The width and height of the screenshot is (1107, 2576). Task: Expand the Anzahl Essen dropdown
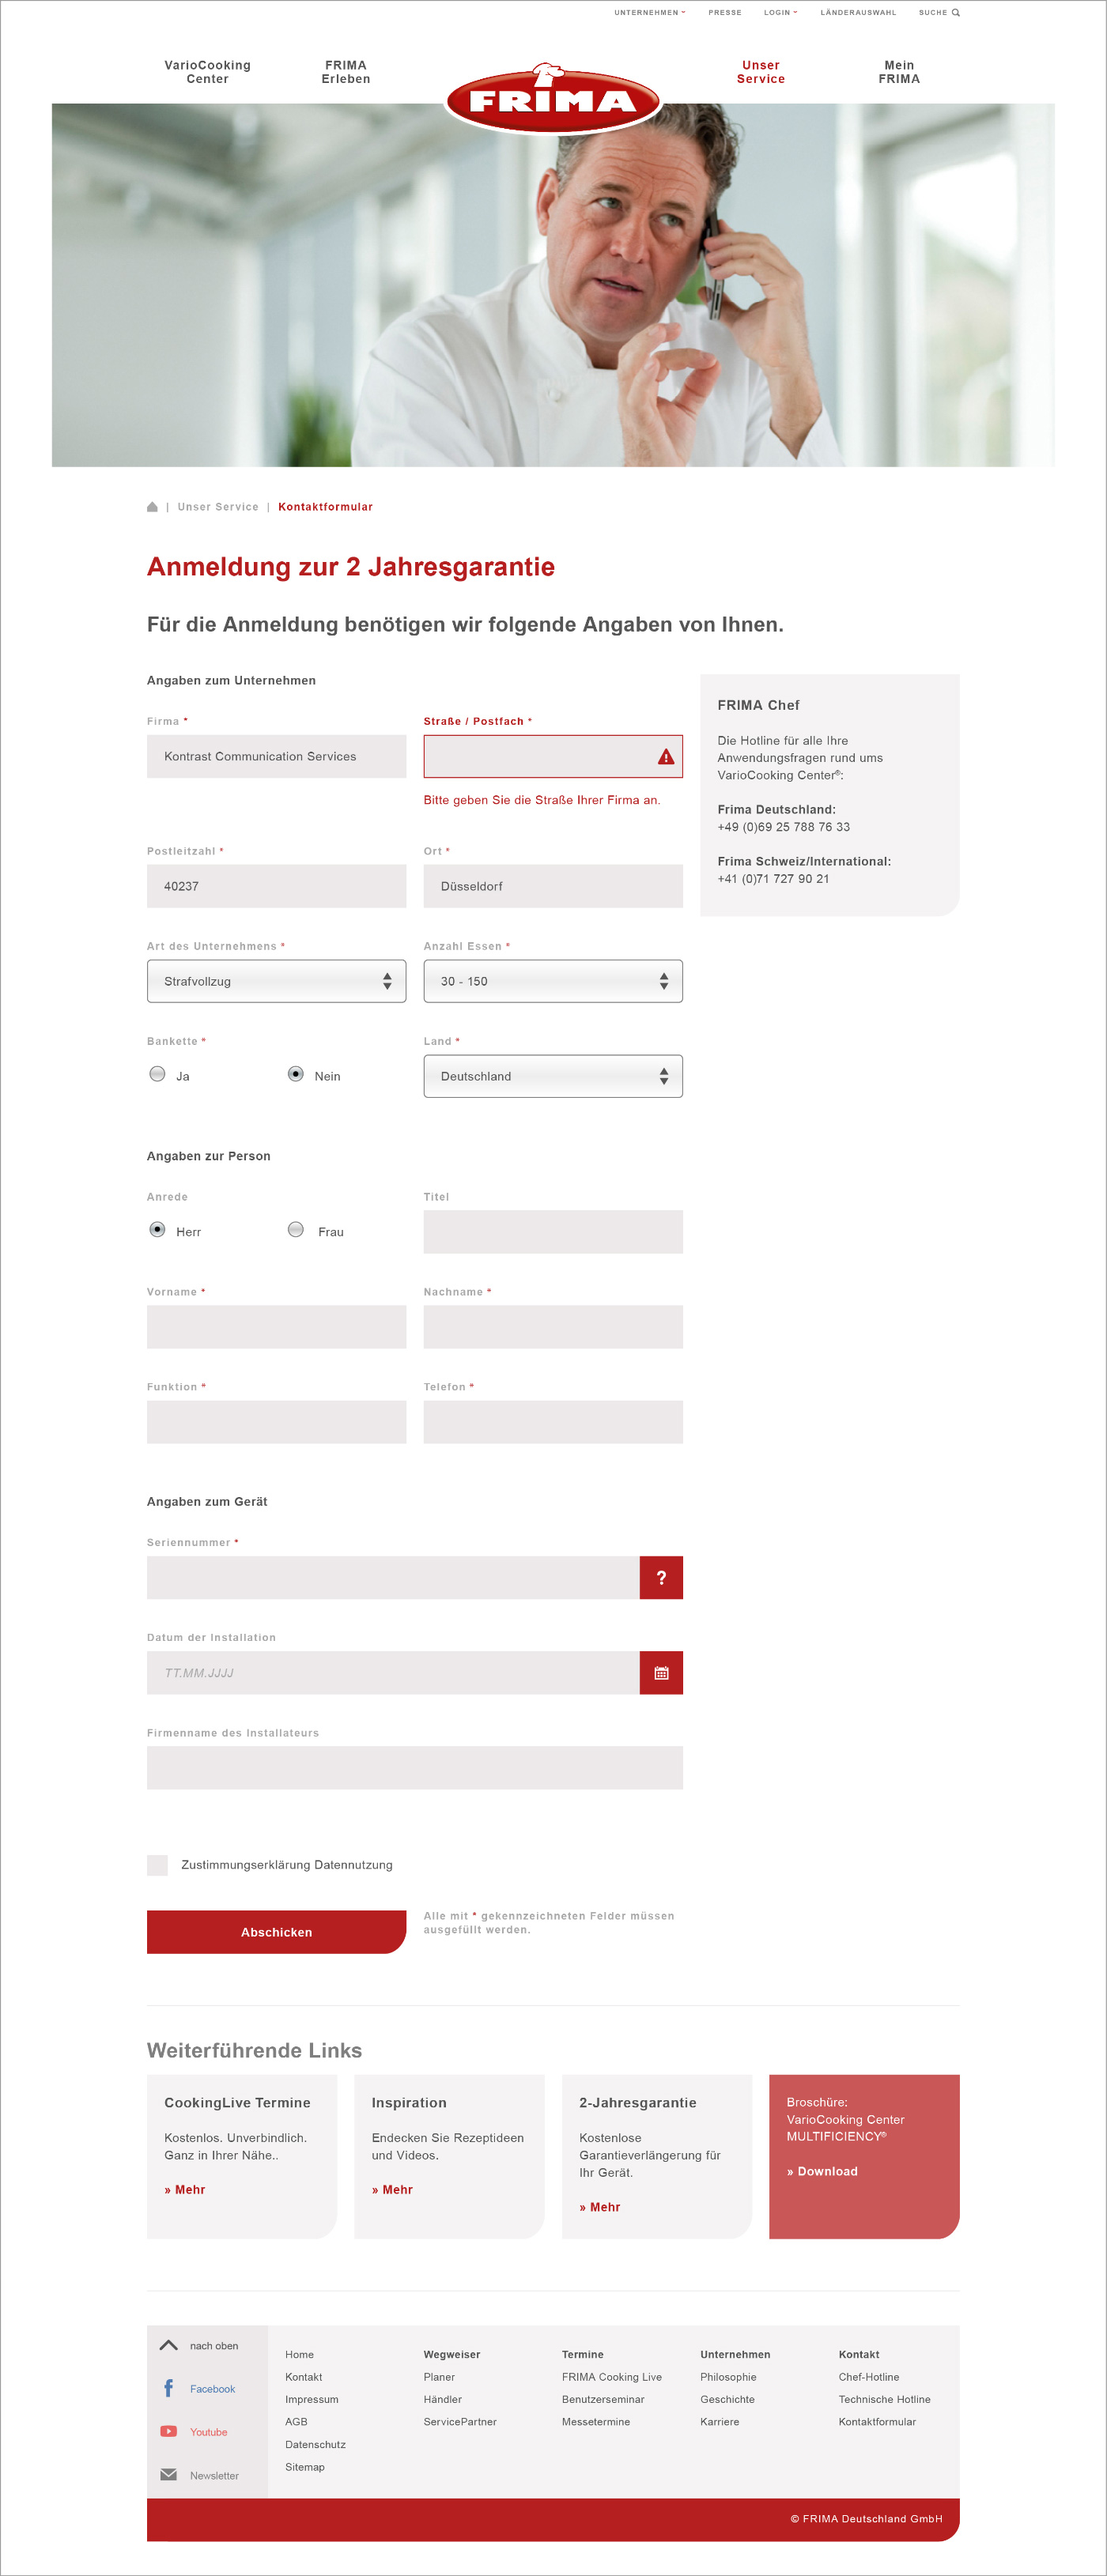click(x=552, y=981)
